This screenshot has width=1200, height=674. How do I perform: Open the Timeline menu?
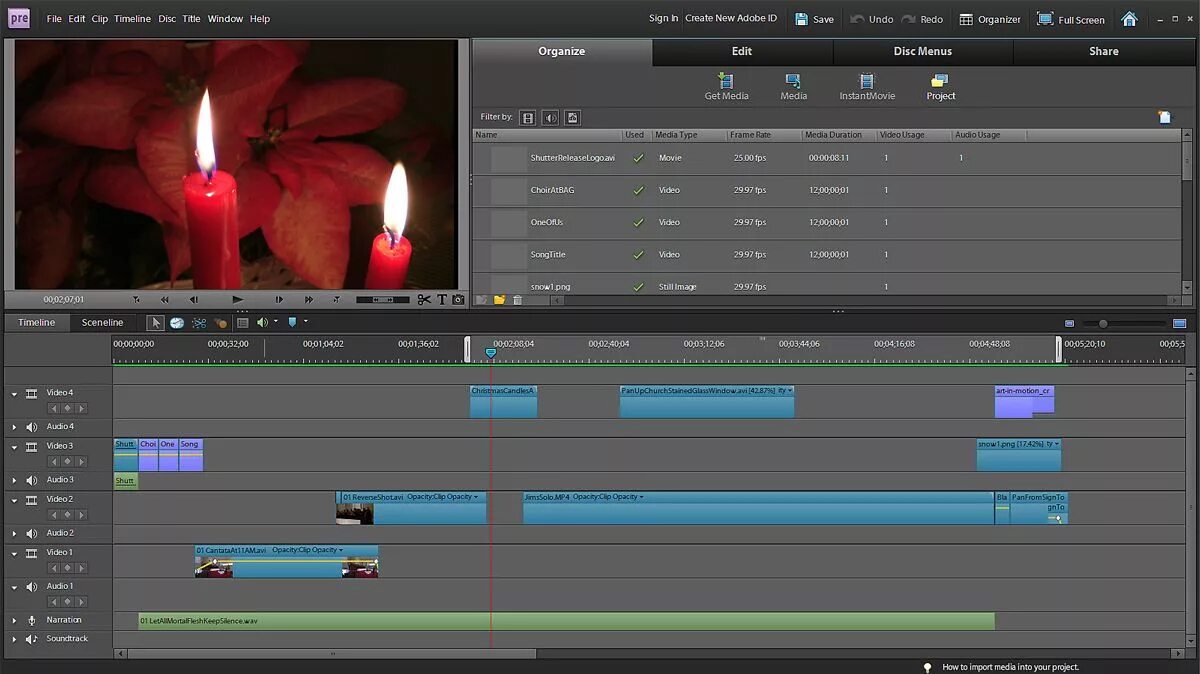pos(132,19)
